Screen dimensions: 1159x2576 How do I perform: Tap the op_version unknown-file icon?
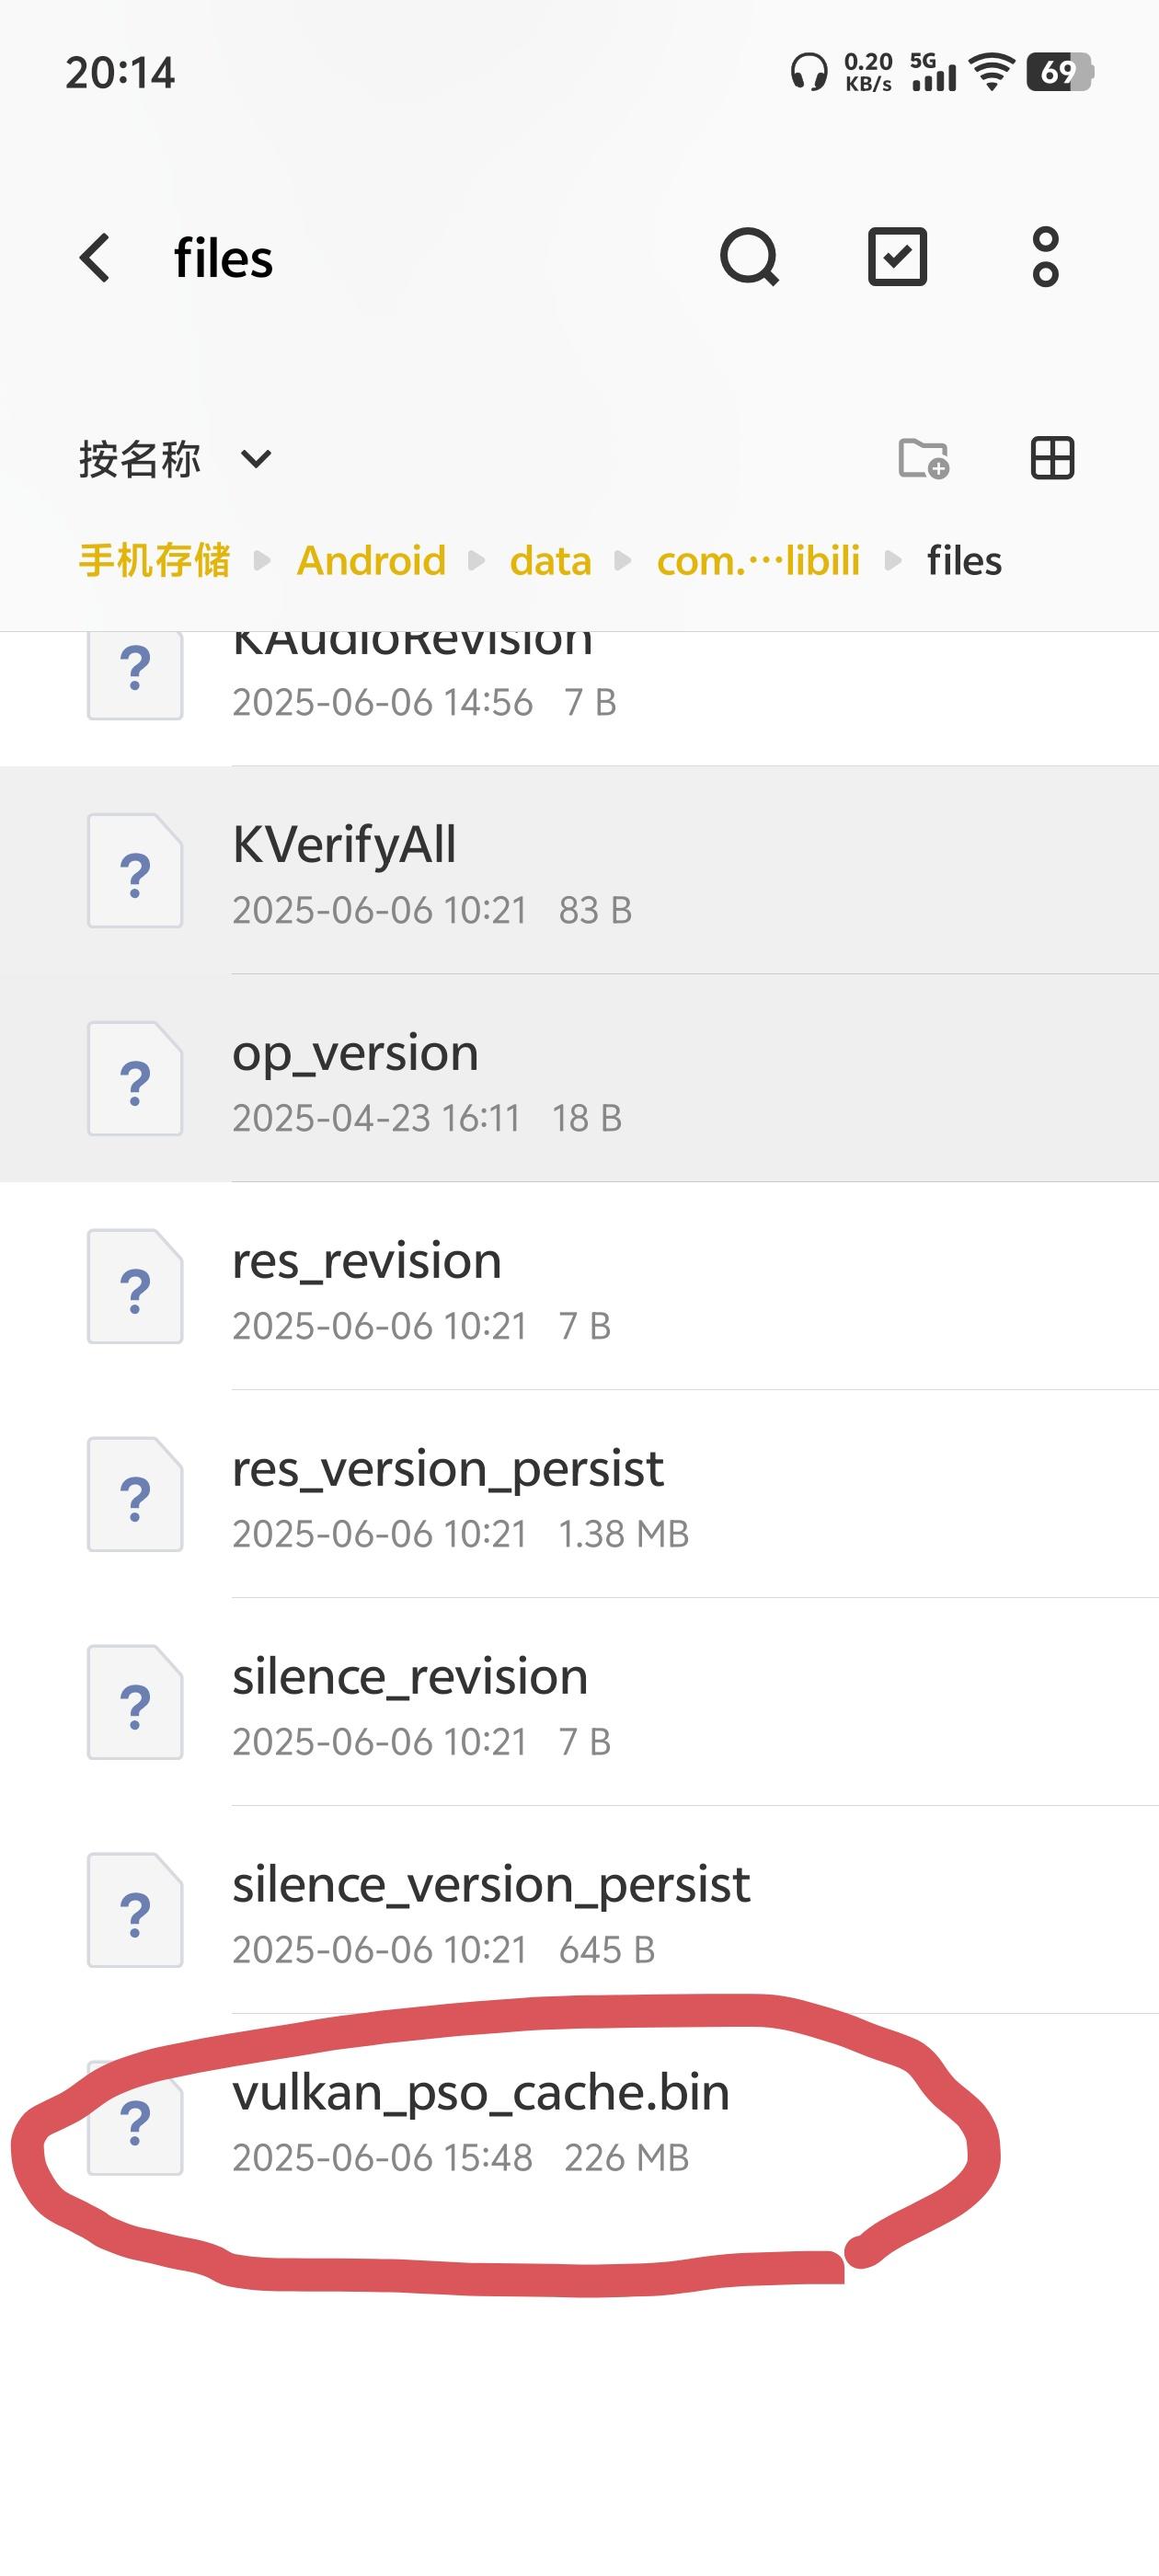(135, 1079)
